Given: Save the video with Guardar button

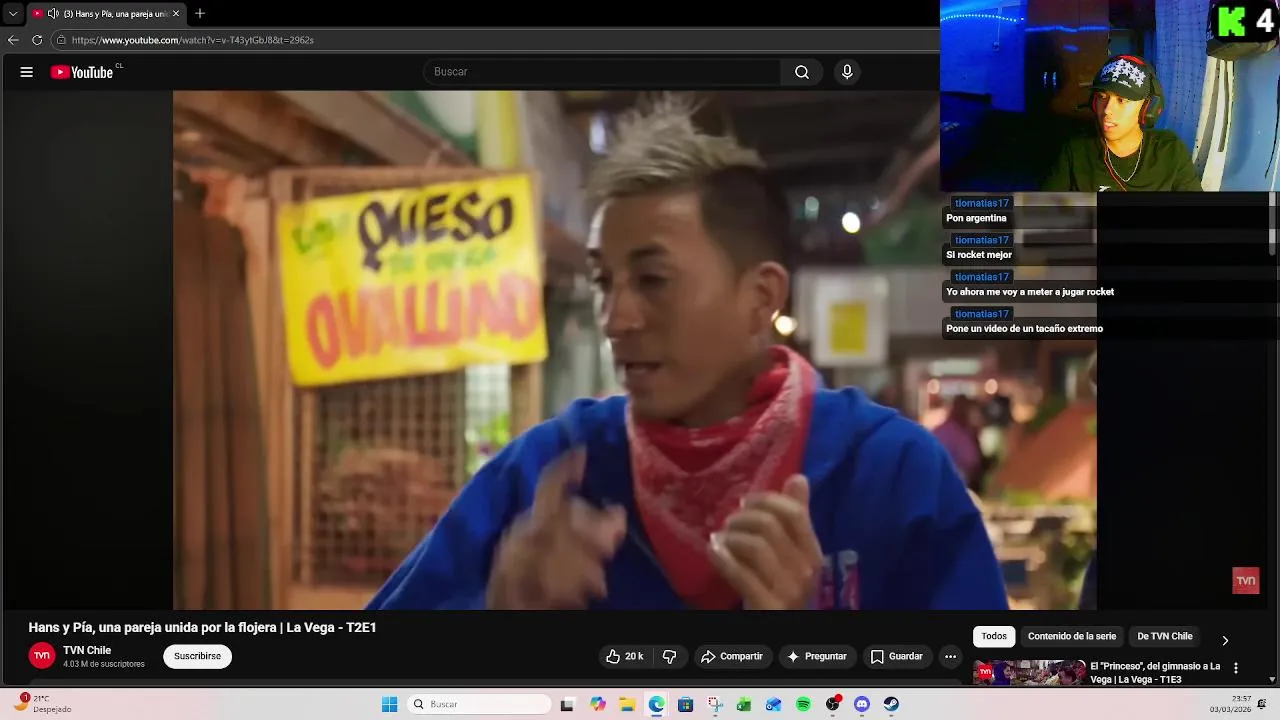Looking at the screenshot, I should pyautogui.click(x=897, y=656).
